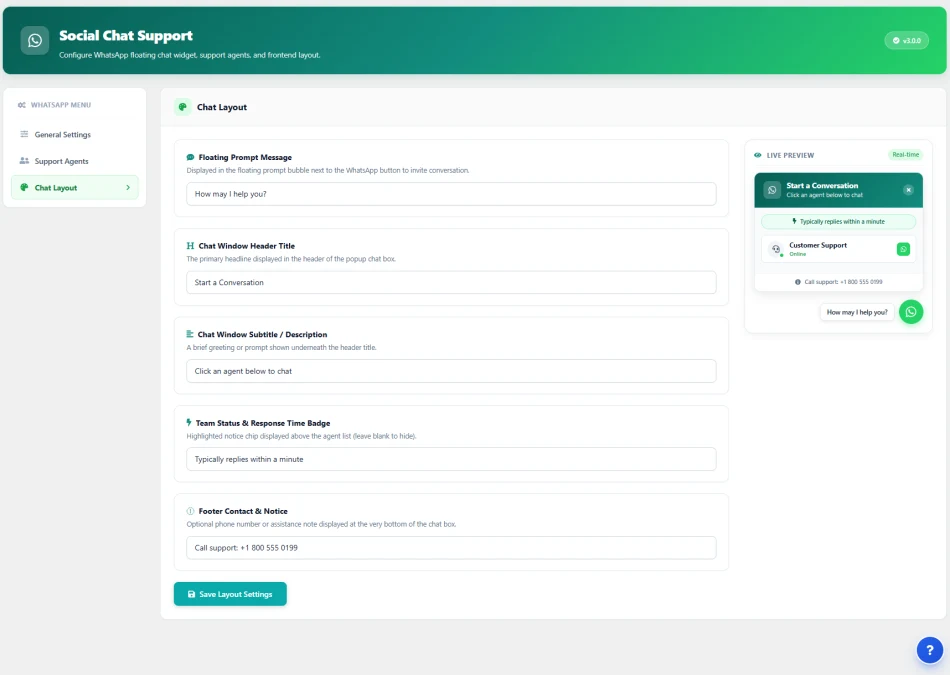Click the WhatsApp Menu gears icon
This screenshot has height=675, width=950.
coord(22,105)
